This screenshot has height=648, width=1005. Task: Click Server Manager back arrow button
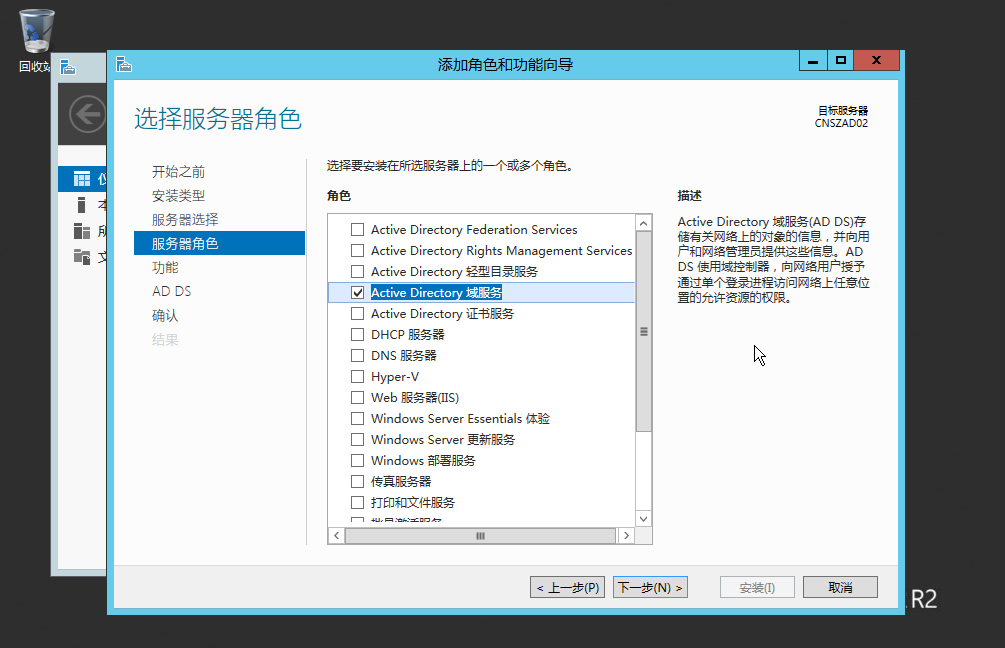pos(87,115)
